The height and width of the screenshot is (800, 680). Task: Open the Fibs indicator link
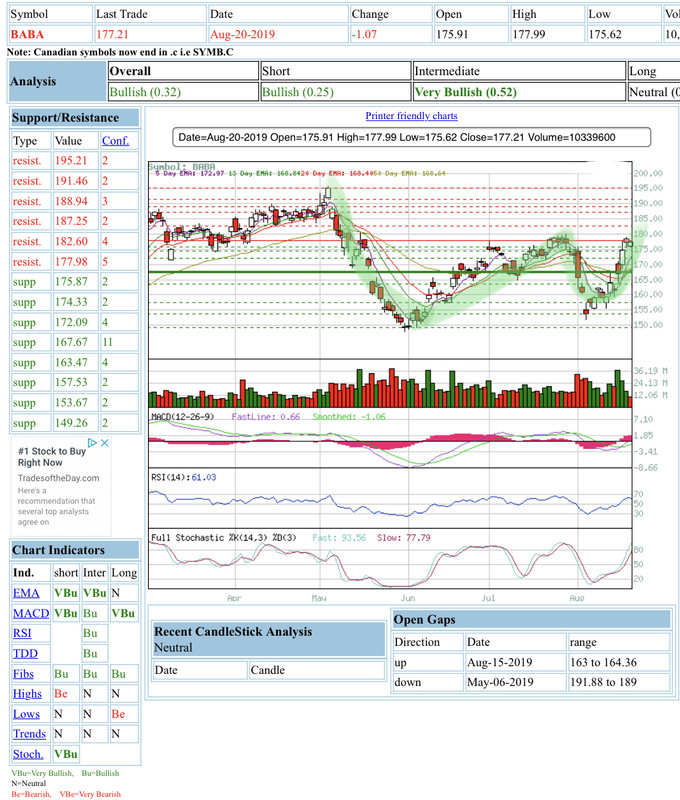click(23, 674)
